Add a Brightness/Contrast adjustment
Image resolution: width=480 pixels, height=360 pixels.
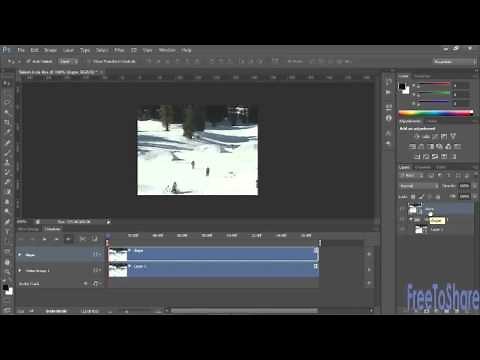point(417,136)
